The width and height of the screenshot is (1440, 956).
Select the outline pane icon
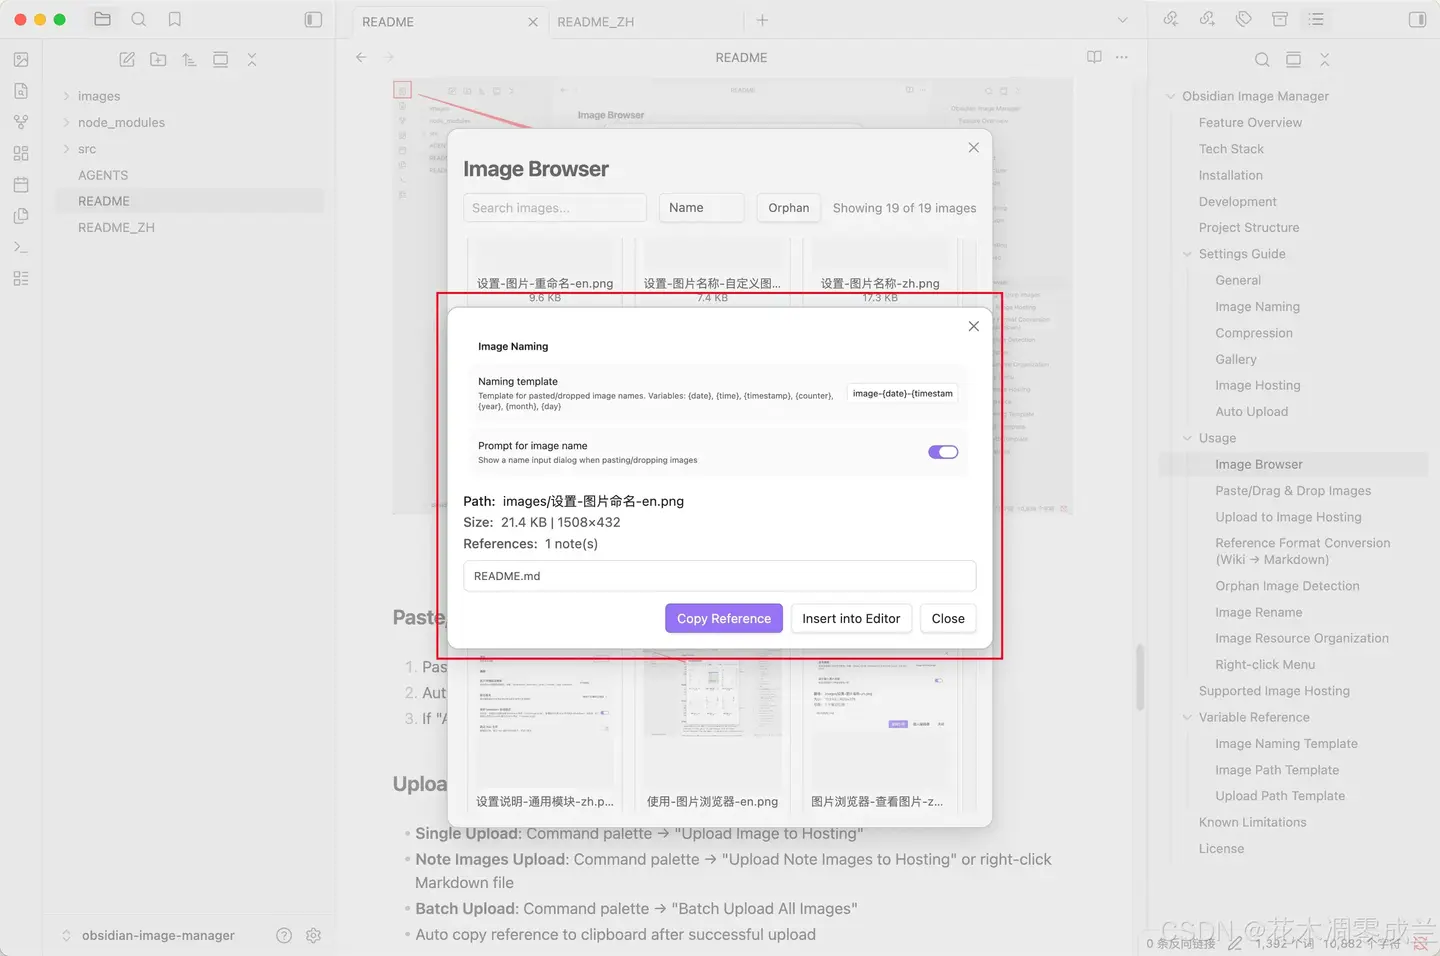pyautogui.click(x=1316, y=19)
